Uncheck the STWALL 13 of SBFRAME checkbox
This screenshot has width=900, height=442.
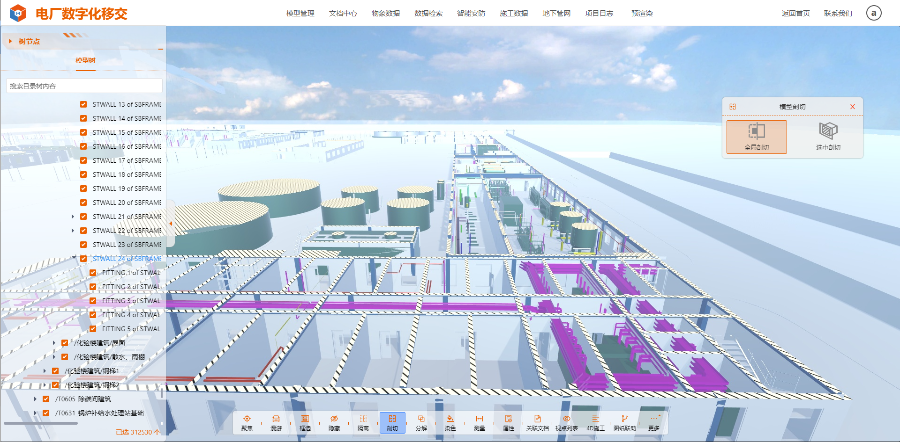(84, 104)
